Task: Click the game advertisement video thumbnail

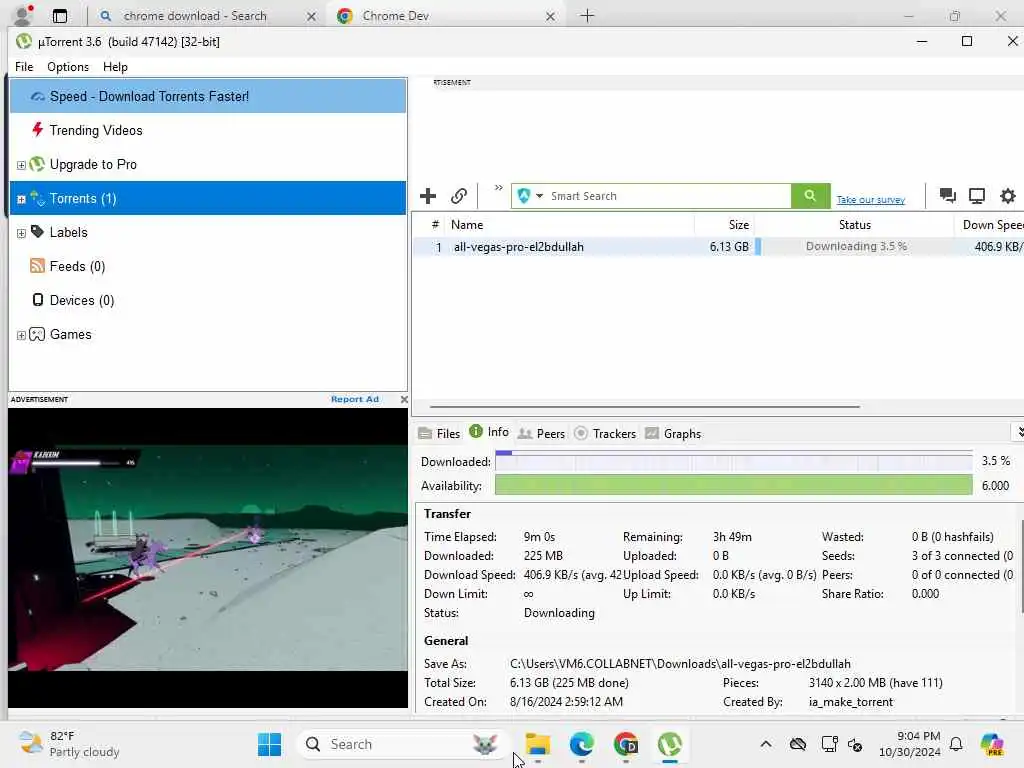Action: click(x=208, y=558)
